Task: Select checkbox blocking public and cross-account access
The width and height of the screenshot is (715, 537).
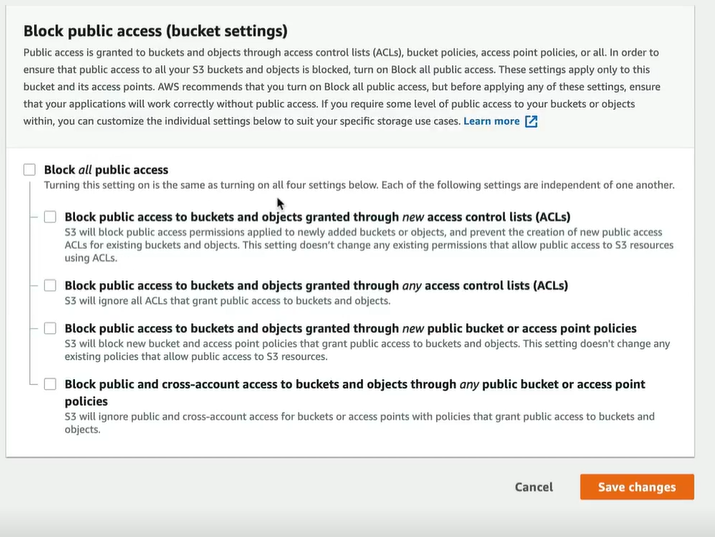Action: tap(50, 384)
